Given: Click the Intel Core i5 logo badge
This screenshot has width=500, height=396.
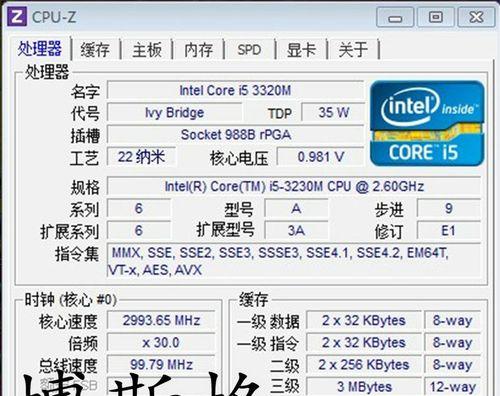Looking at the screenshot, I should pyautogui.click(x=427, y=123).
